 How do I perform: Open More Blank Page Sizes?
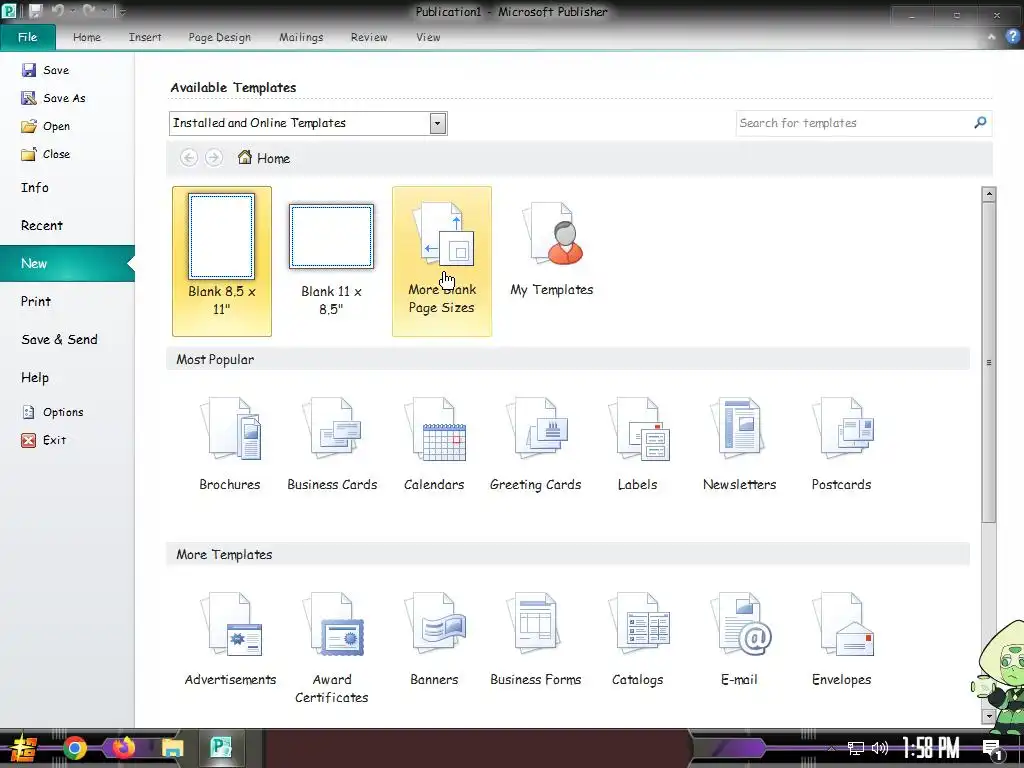[x=441, y=261]
